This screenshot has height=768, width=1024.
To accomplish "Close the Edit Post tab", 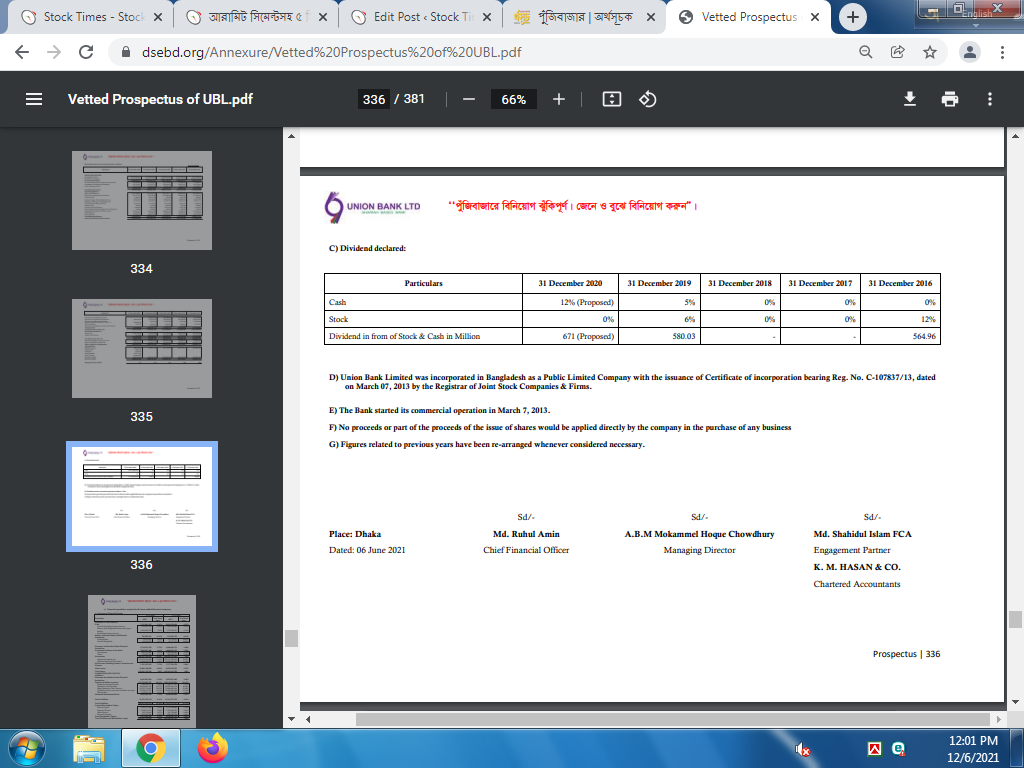I will click(x=487, y=18).
